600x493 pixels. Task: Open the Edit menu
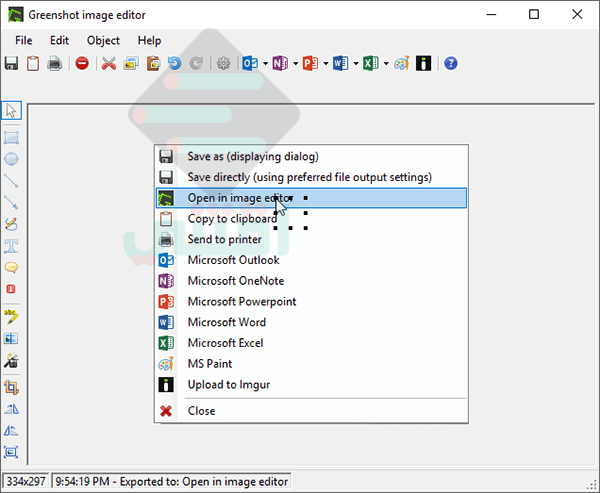pos(59,41)
